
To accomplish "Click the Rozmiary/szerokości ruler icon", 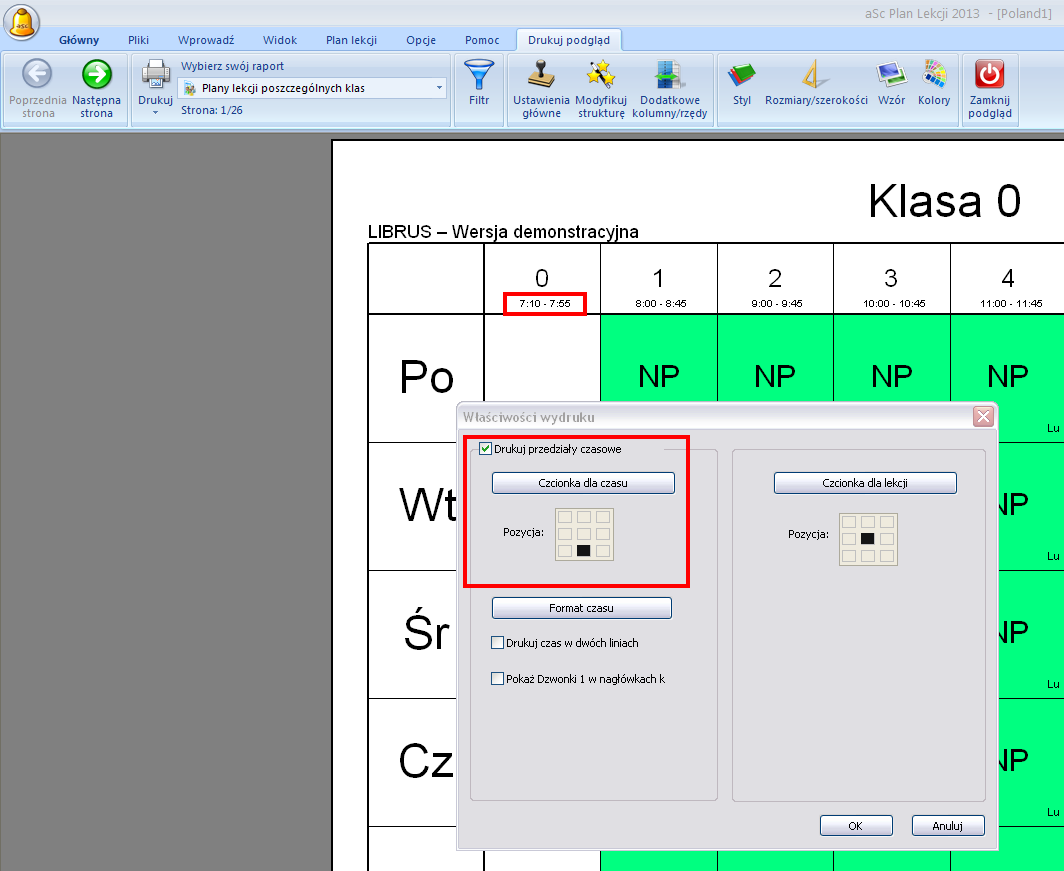I will click(815, 75).
